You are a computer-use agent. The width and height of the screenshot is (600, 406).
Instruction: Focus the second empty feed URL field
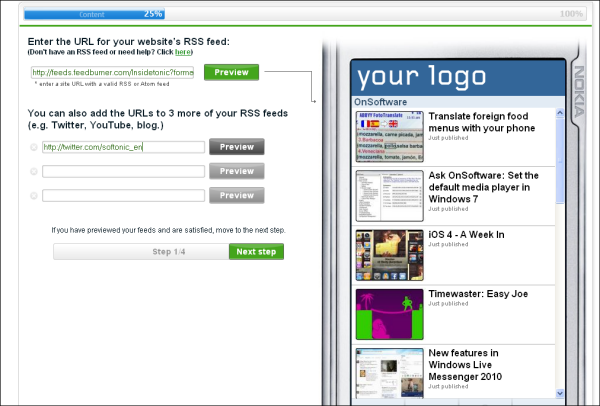(x=122, y=171)
